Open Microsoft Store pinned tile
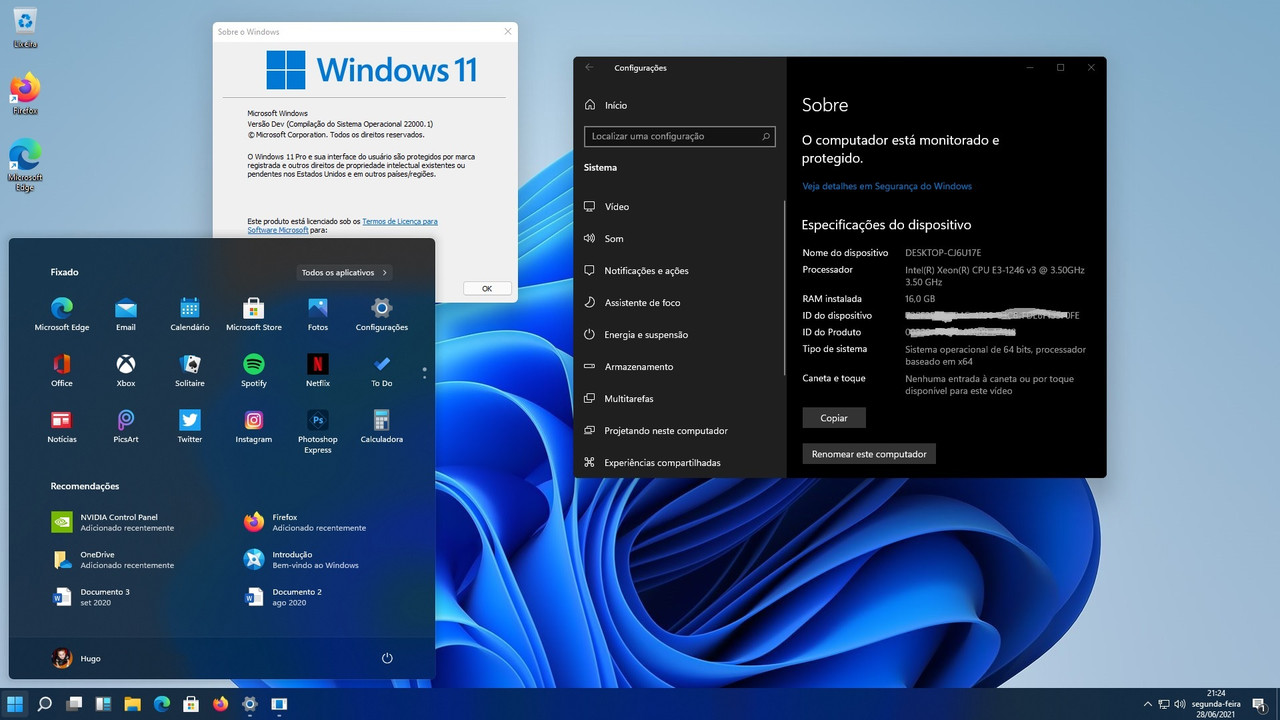1280x720 pixels. click(x=254, y=314)
